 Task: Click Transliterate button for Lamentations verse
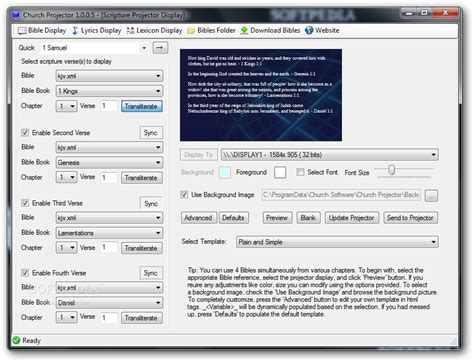click(x=142, y=248)
